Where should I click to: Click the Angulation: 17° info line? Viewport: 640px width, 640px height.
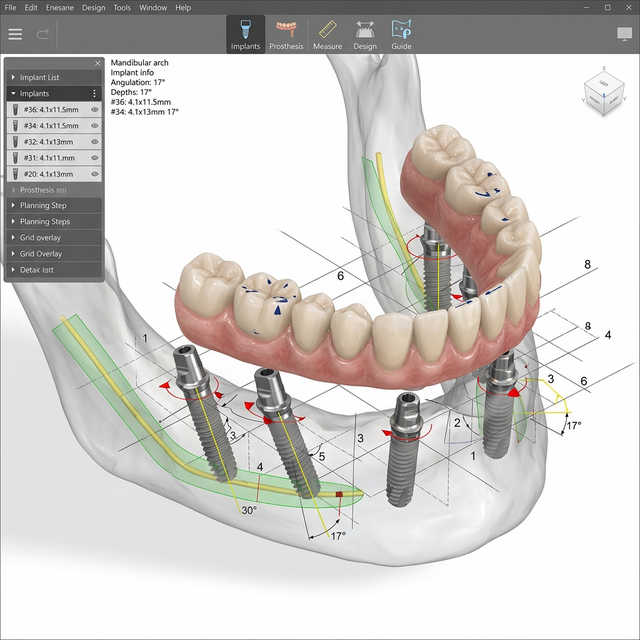[138, 82]
